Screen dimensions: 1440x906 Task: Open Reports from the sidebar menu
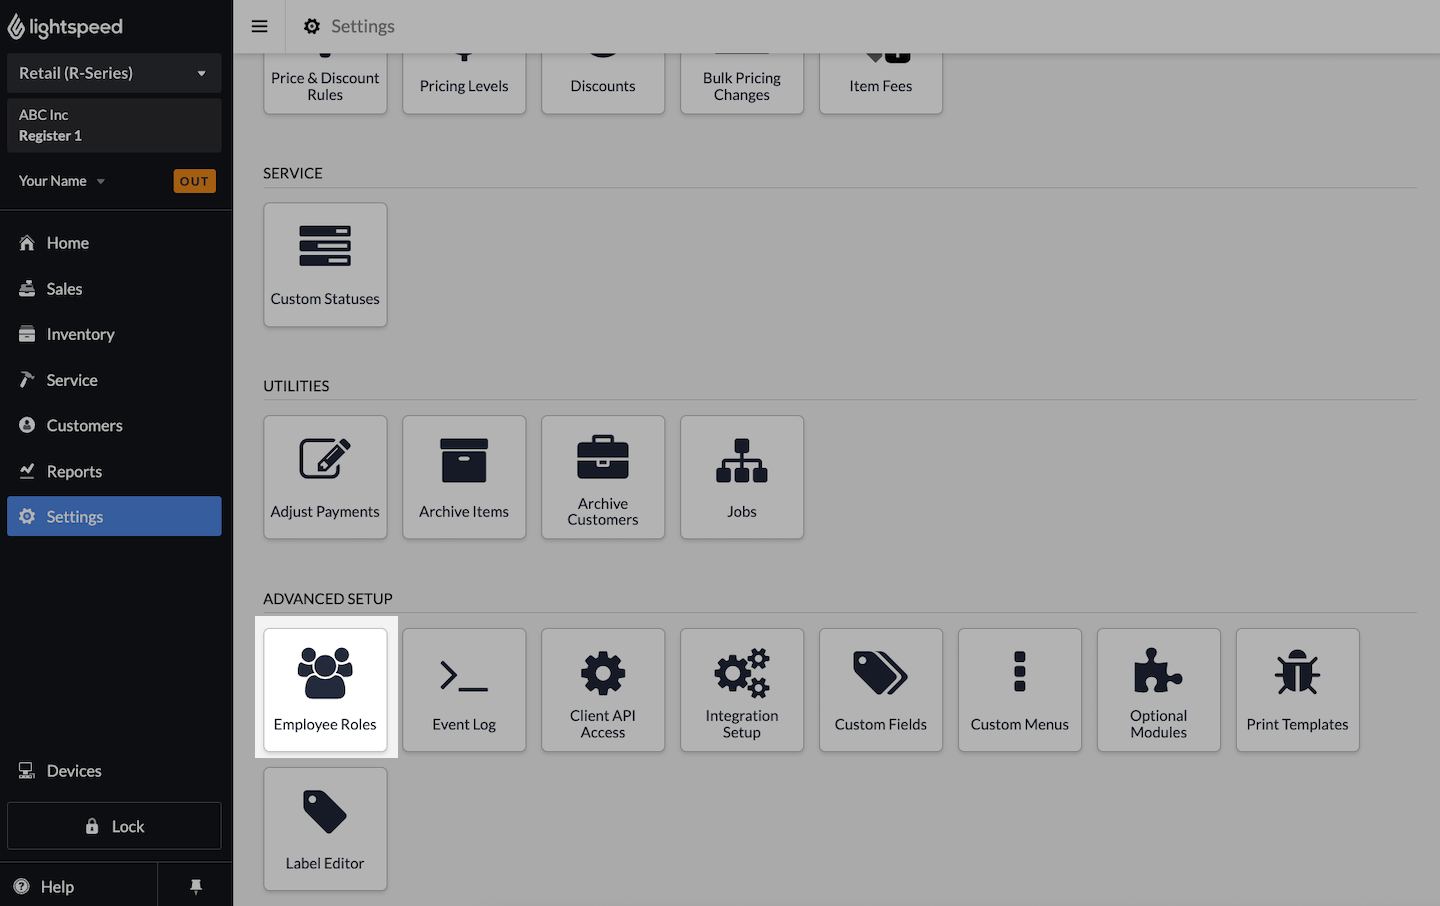pos(74,471)
